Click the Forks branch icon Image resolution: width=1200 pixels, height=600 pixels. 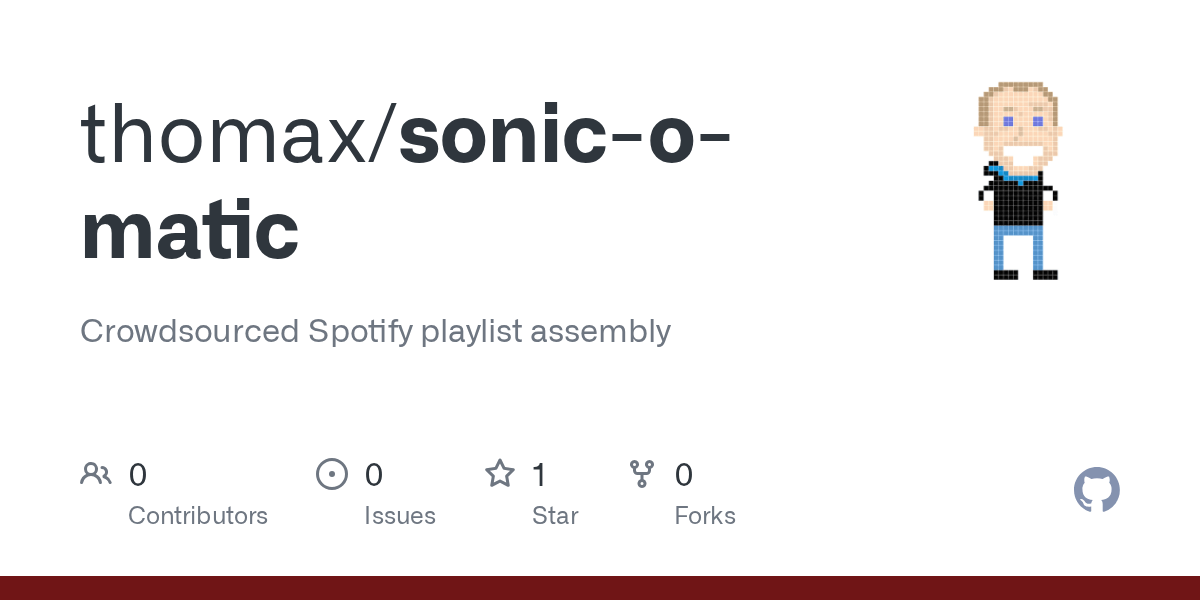point(642,474)
